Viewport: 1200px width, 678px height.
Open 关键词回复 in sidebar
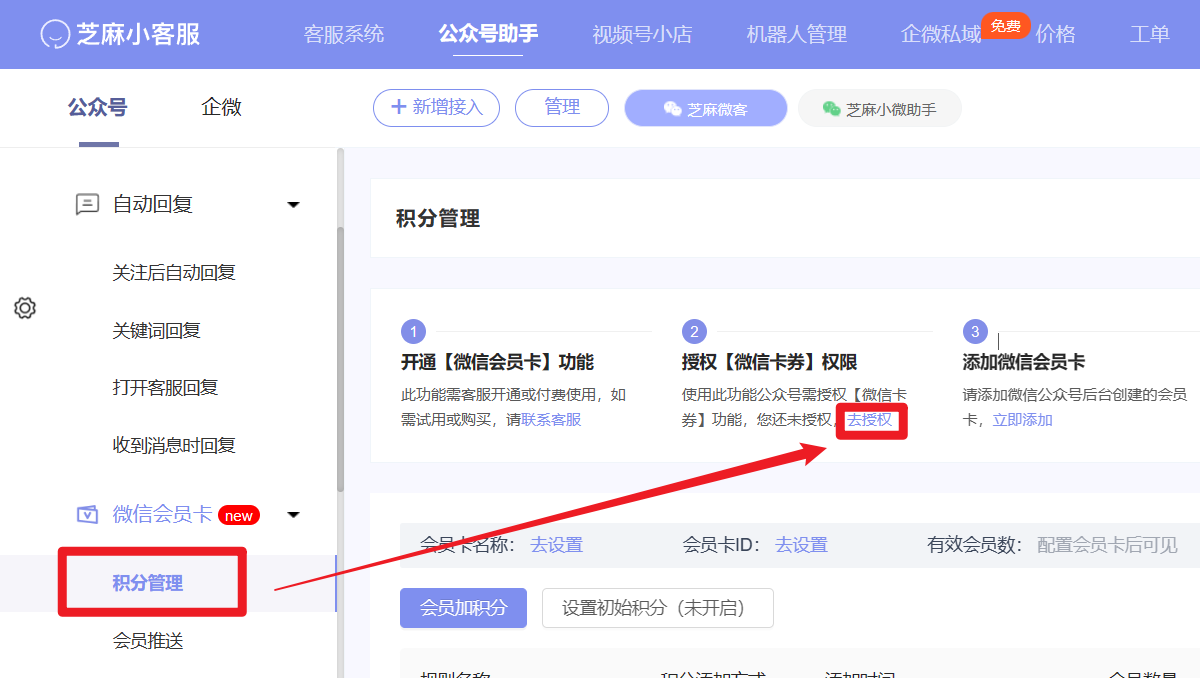click(x=157, y=331)
